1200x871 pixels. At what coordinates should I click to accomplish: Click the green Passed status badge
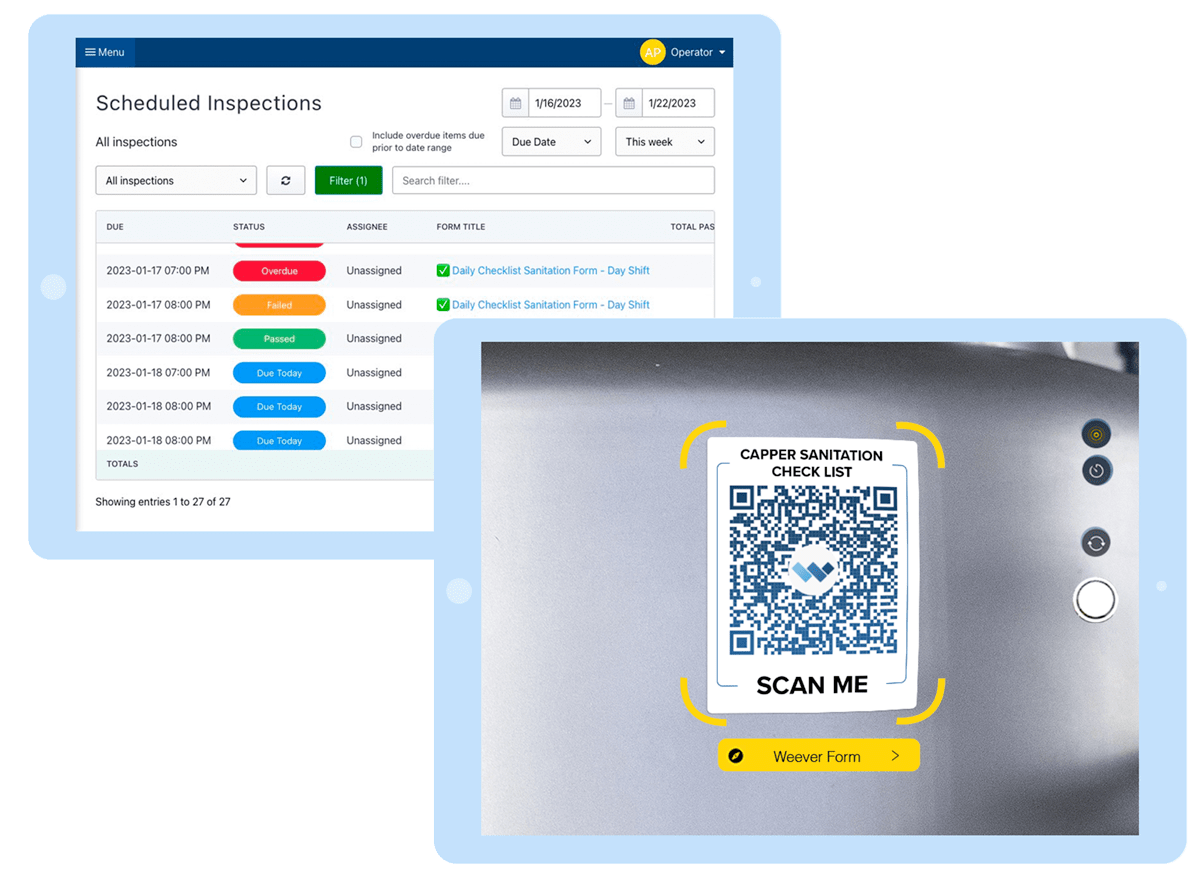click(x=279, y=339)
